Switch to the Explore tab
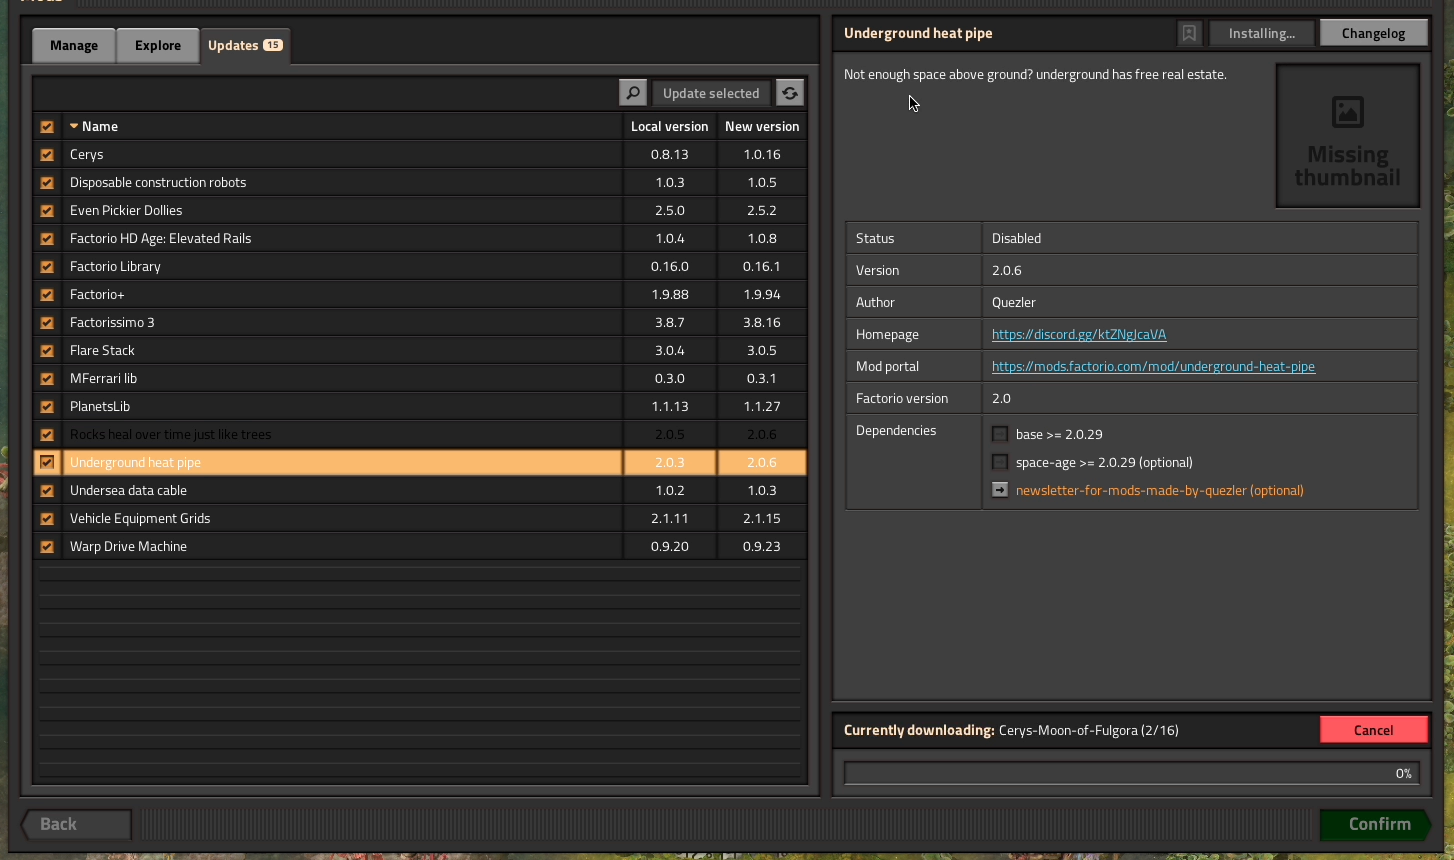1454x860 pixels. [x=158, y=45]
